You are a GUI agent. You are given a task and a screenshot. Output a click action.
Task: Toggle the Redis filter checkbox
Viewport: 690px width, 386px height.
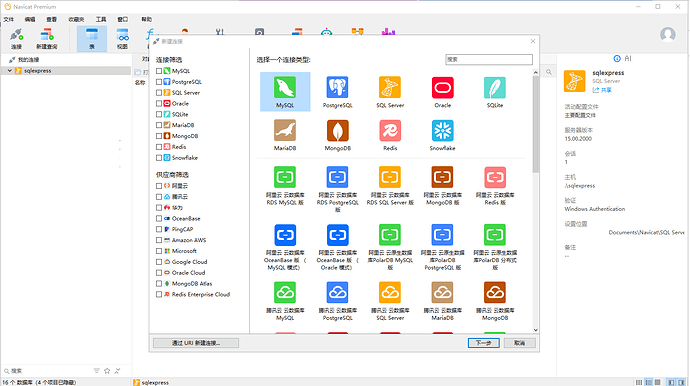(x=159, y=147)
